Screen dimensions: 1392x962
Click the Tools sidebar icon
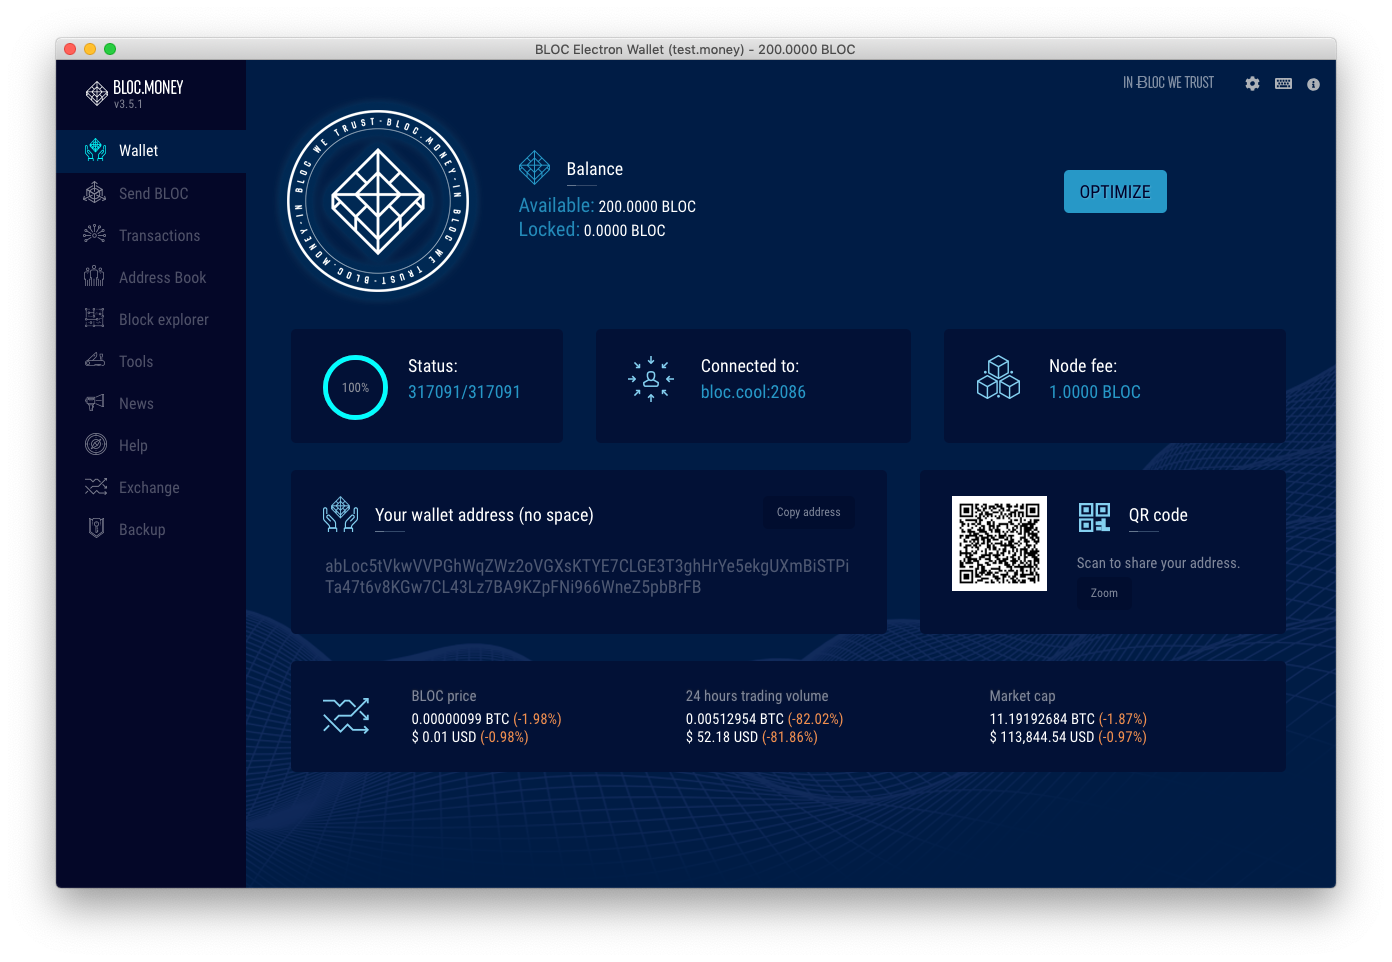pyautogui.click(x=95, y=361)
